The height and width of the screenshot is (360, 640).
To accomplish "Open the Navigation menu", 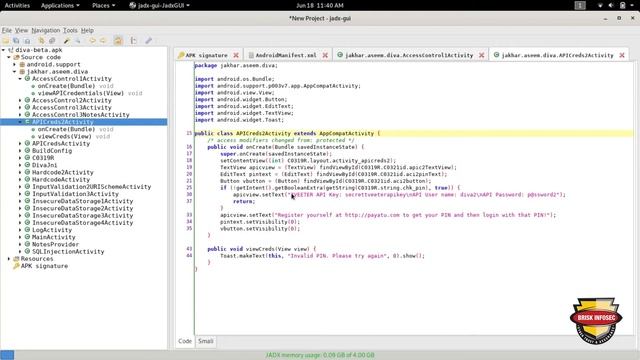I will click(x=45, y=30).
